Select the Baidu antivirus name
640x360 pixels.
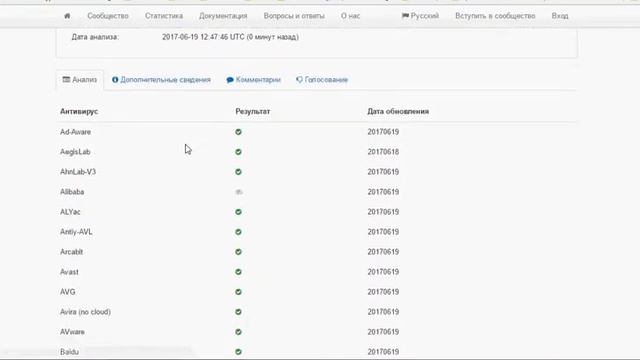click(x=69, y=352)
